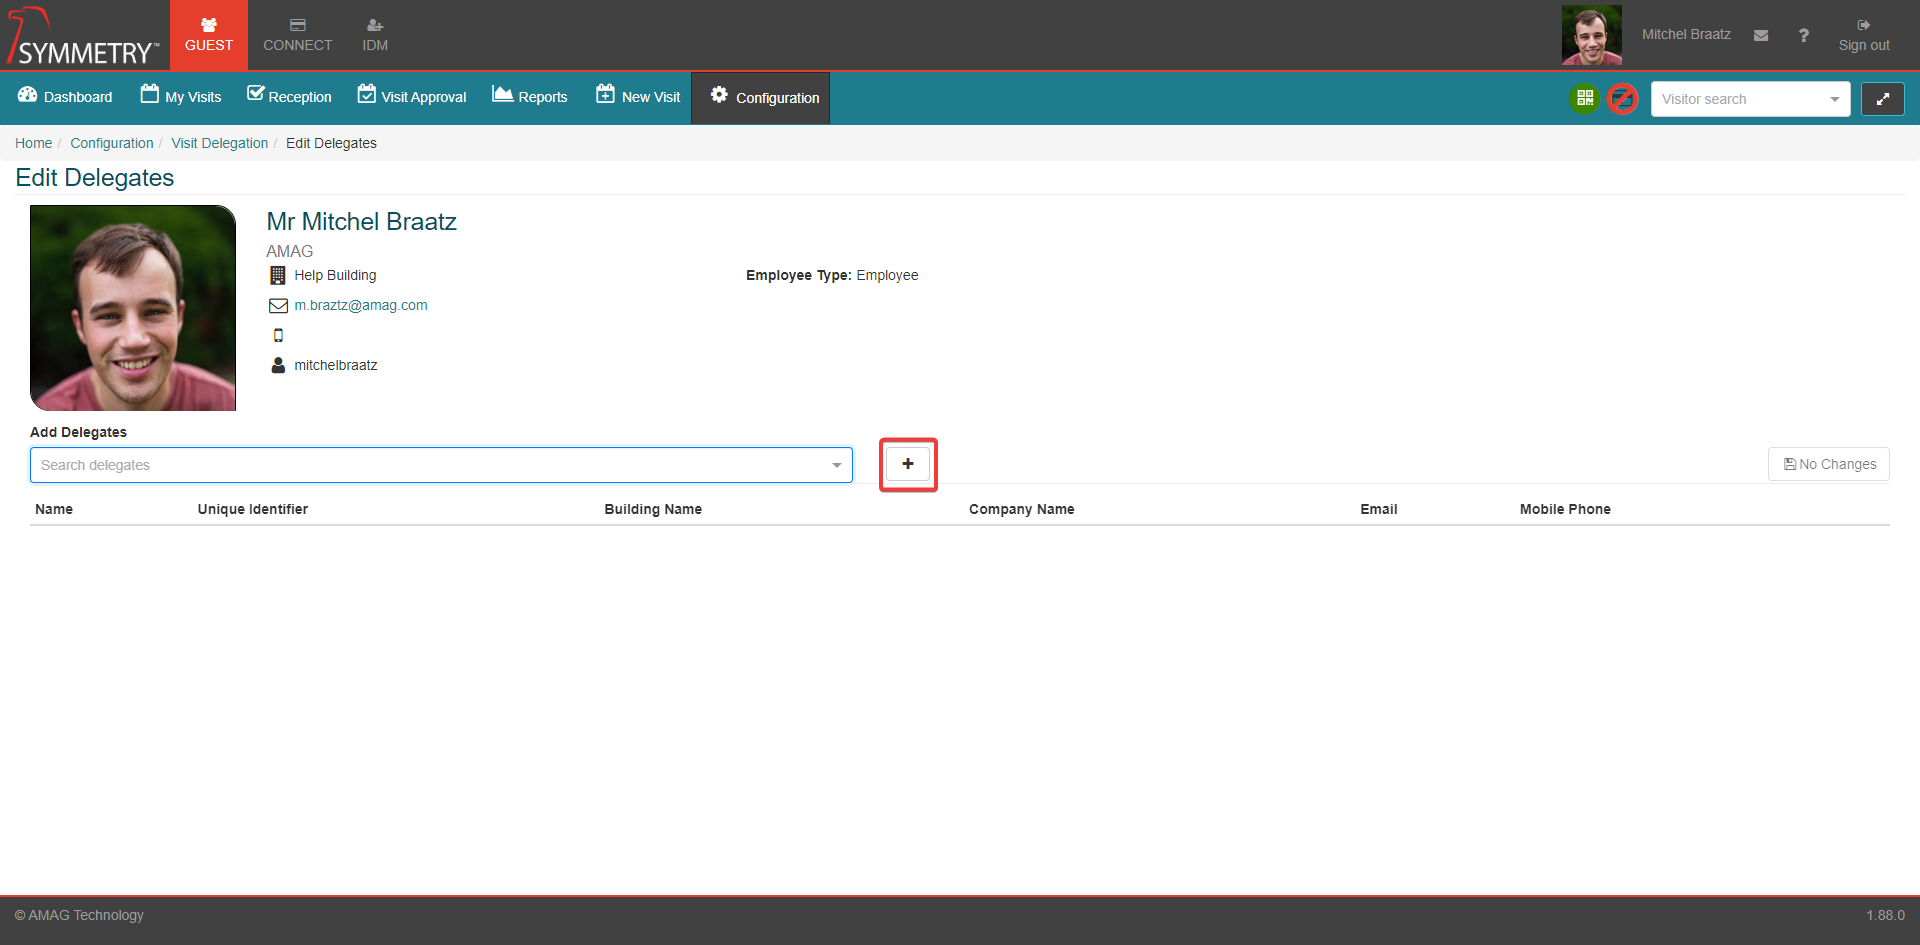Click the Unique Identifier column header
Screen dimensions: 1920x945
pos(253,509)
